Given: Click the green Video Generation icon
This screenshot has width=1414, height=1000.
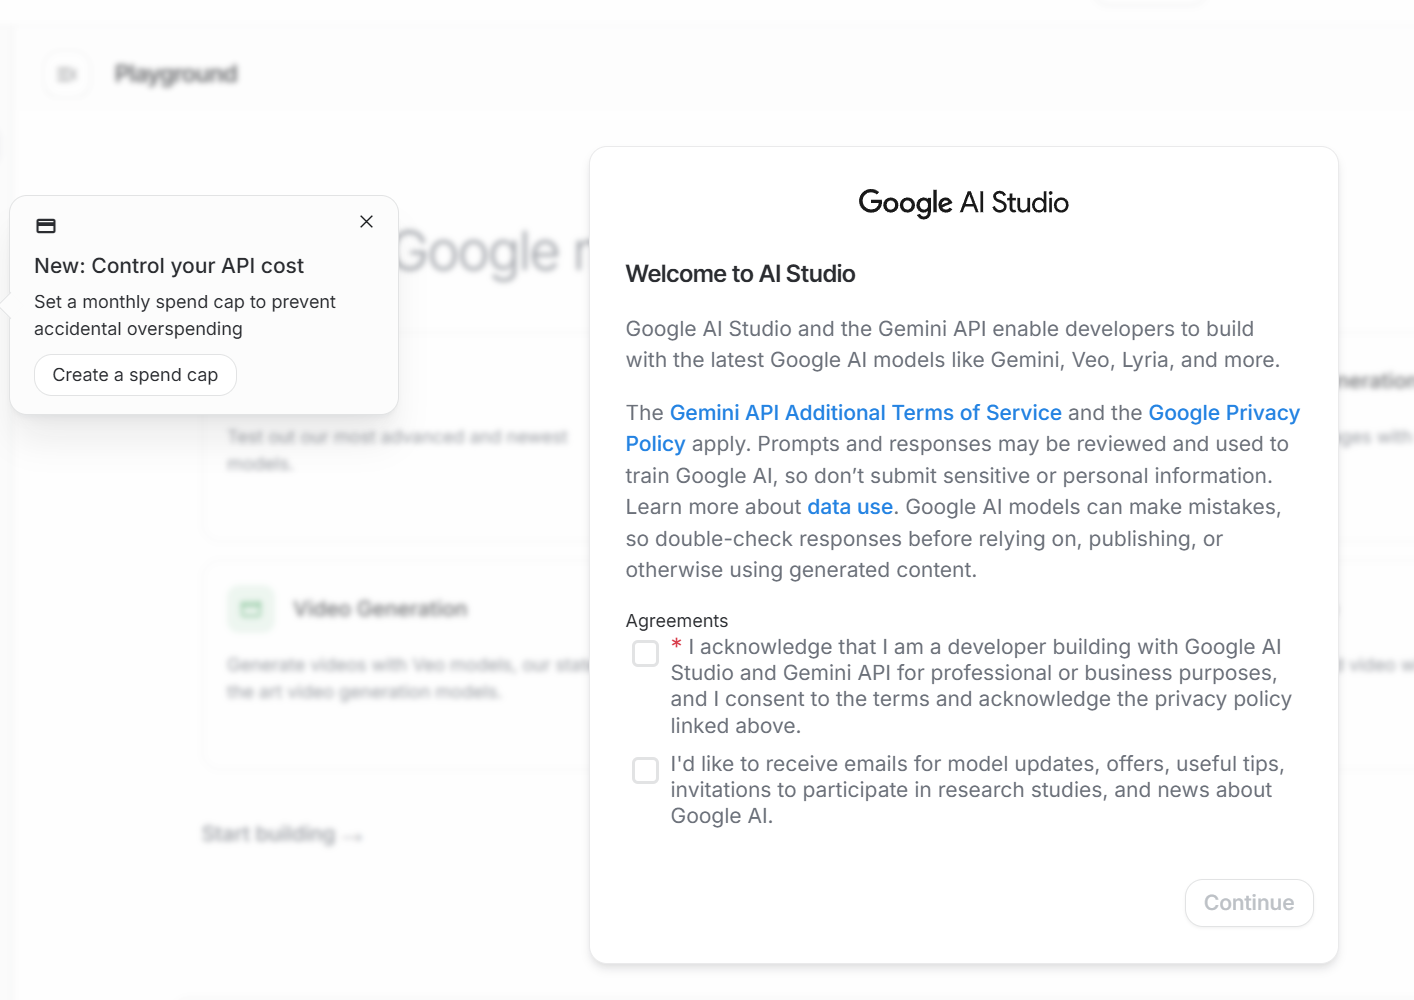Looking at the screenshot, I should coord(250,609).
